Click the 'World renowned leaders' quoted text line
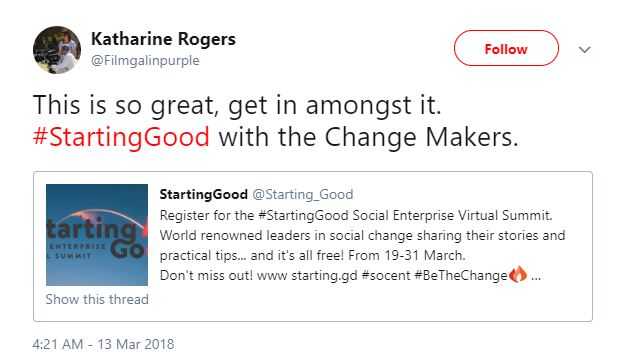Screen dimensions: 625x364 362,235
